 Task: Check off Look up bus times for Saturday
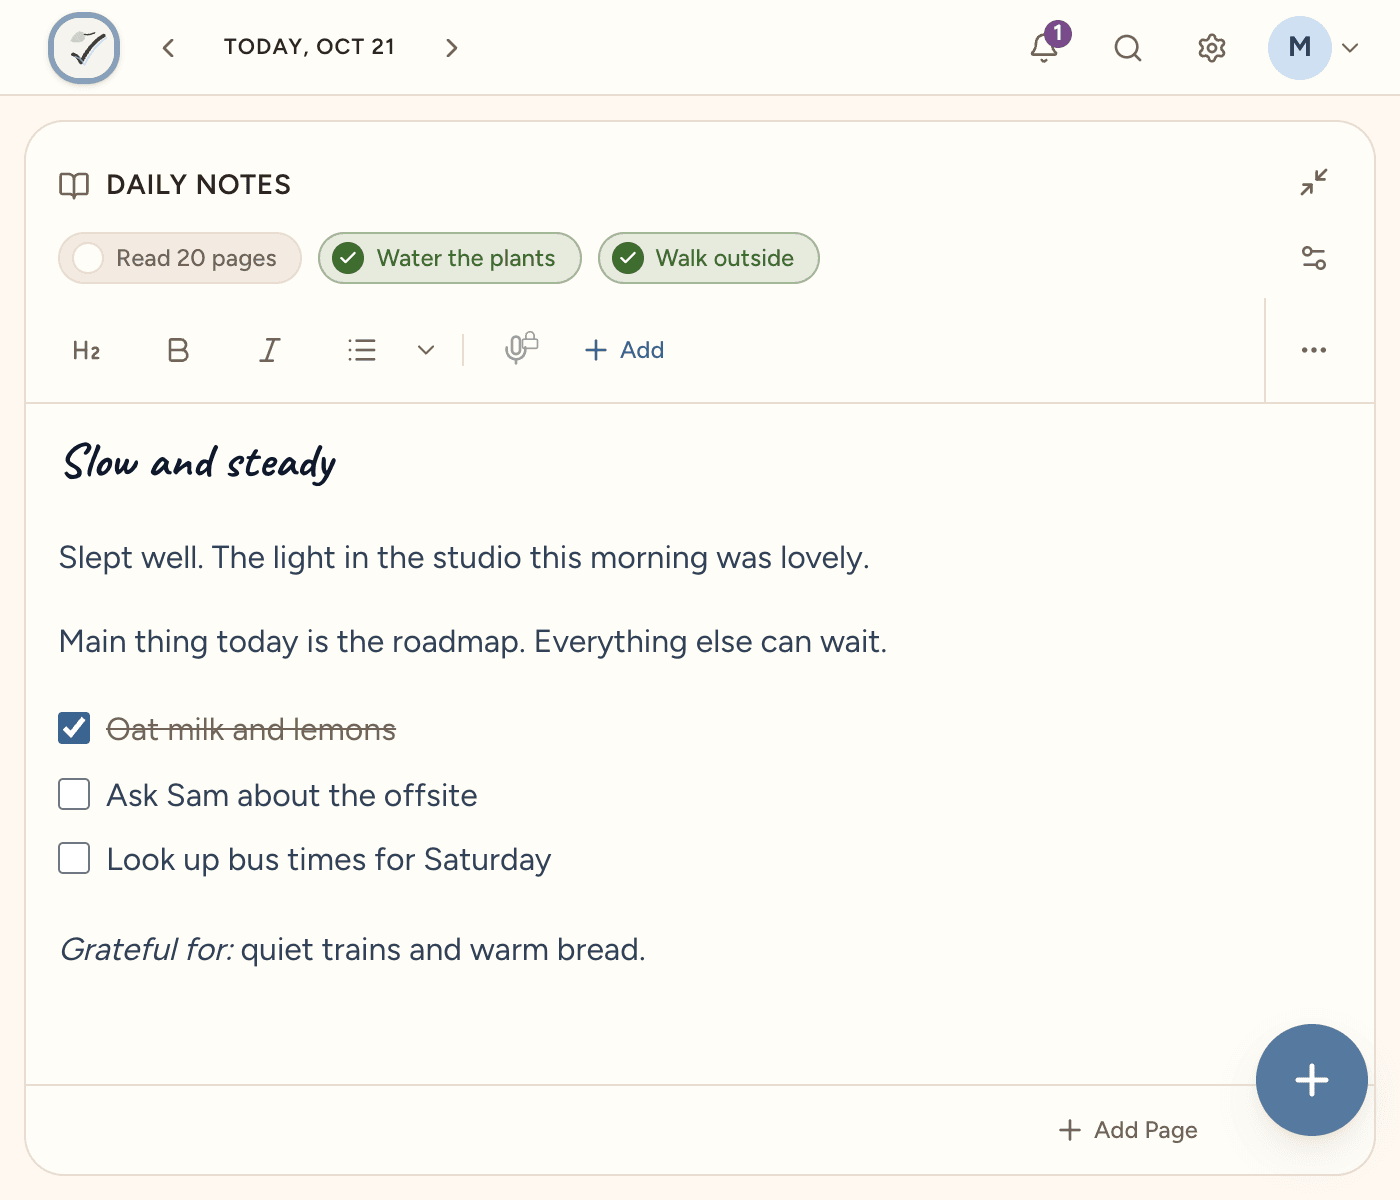point(74,858)
